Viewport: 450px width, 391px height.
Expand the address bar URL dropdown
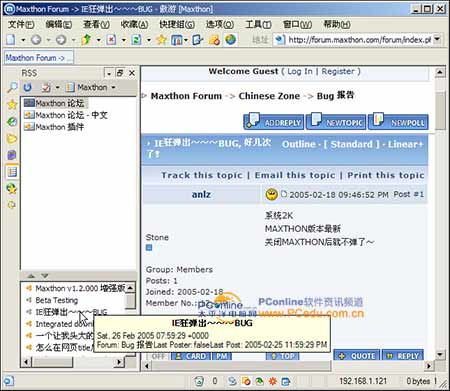[x=437, y=40]
